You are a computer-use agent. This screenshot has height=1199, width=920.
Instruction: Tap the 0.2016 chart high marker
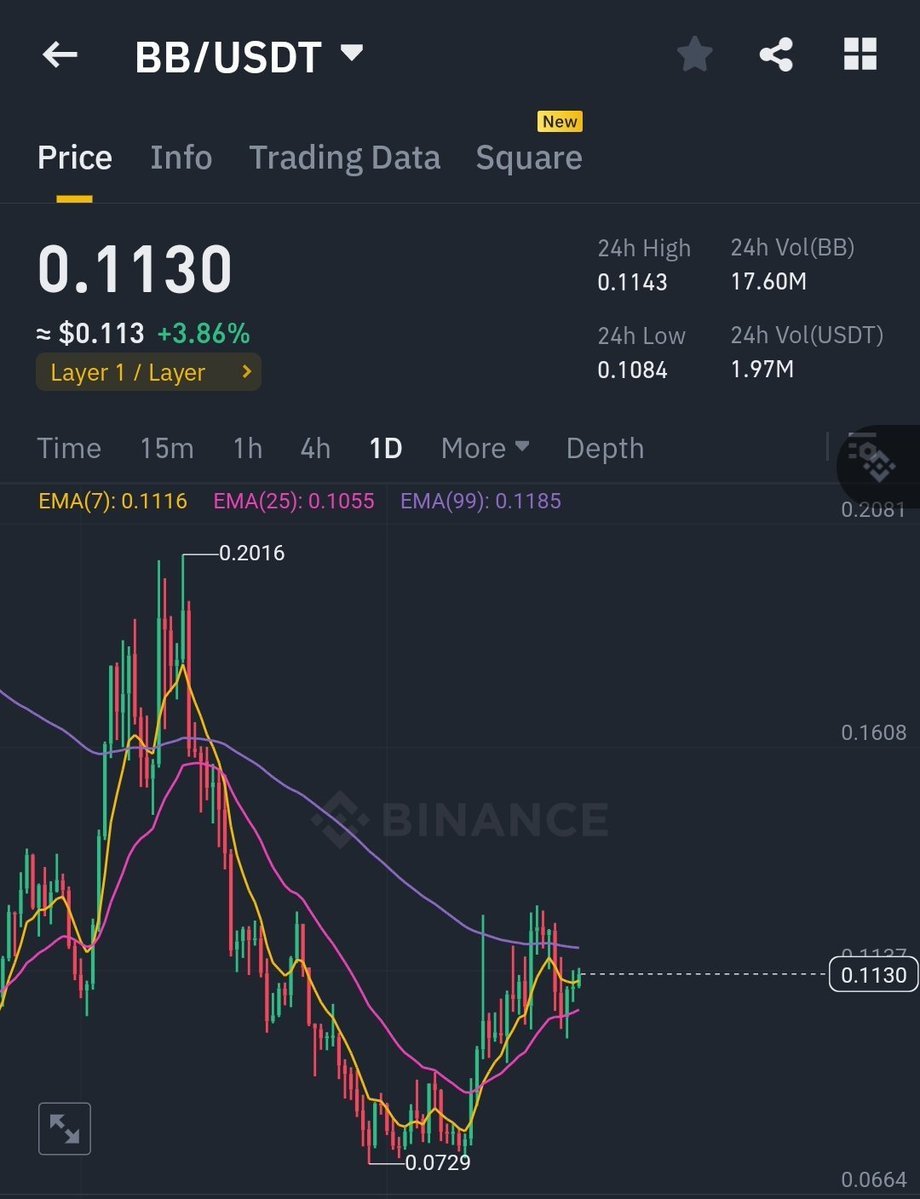click(252, 553)
